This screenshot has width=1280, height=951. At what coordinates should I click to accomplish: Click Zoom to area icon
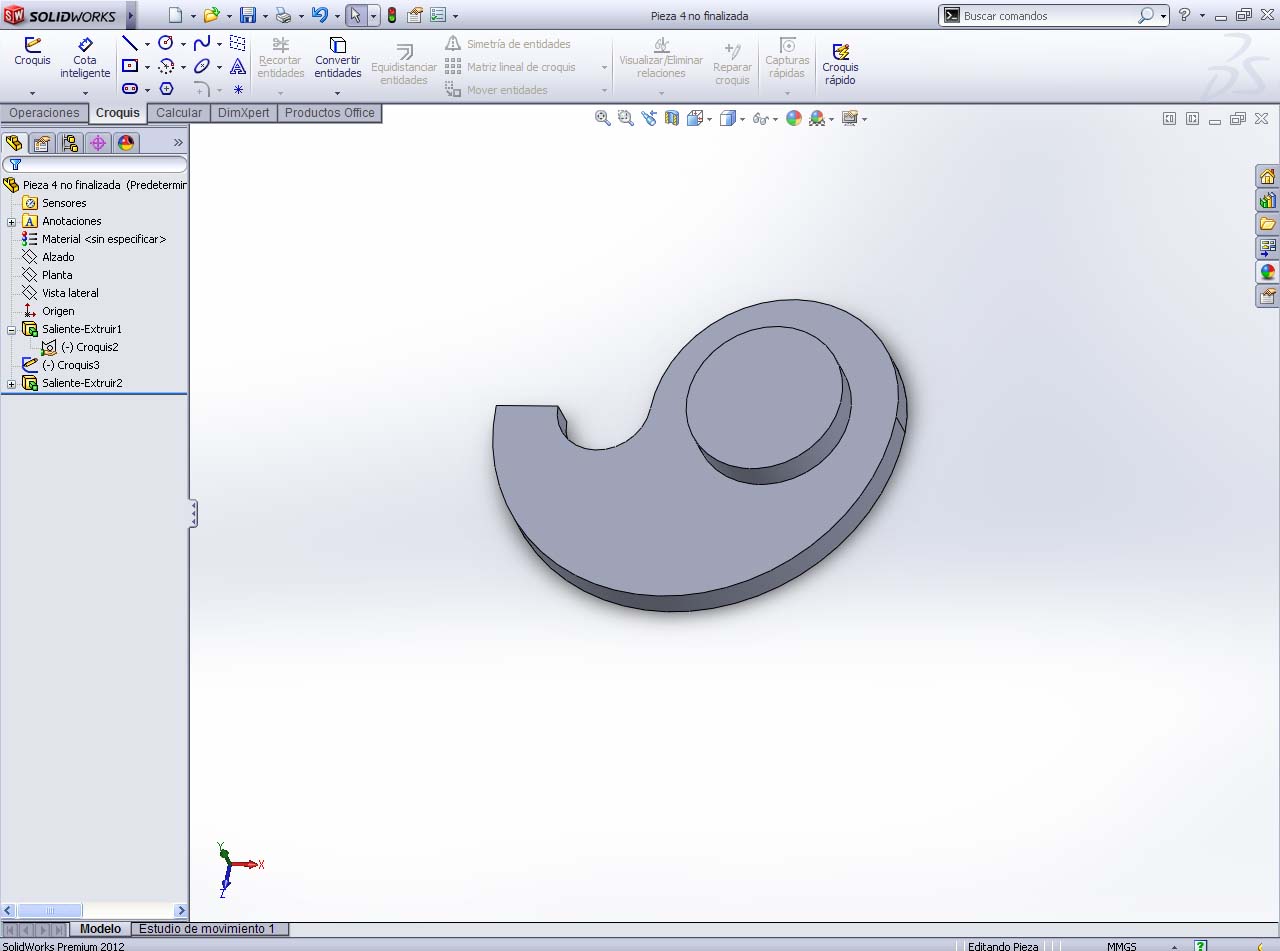point(626,118)
